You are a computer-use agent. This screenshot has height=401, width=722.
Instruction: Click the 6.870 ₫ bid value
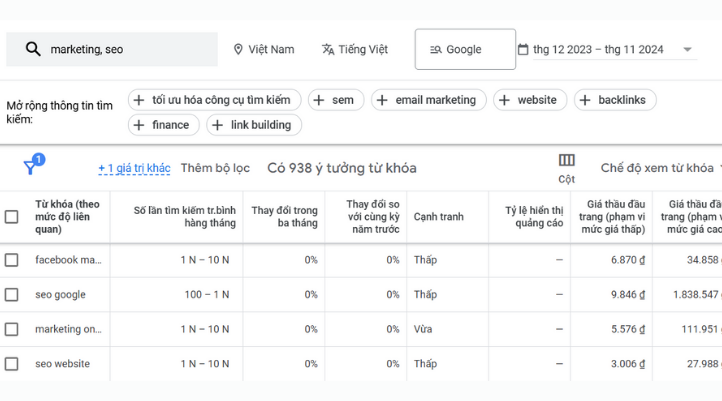coord(628,260)
